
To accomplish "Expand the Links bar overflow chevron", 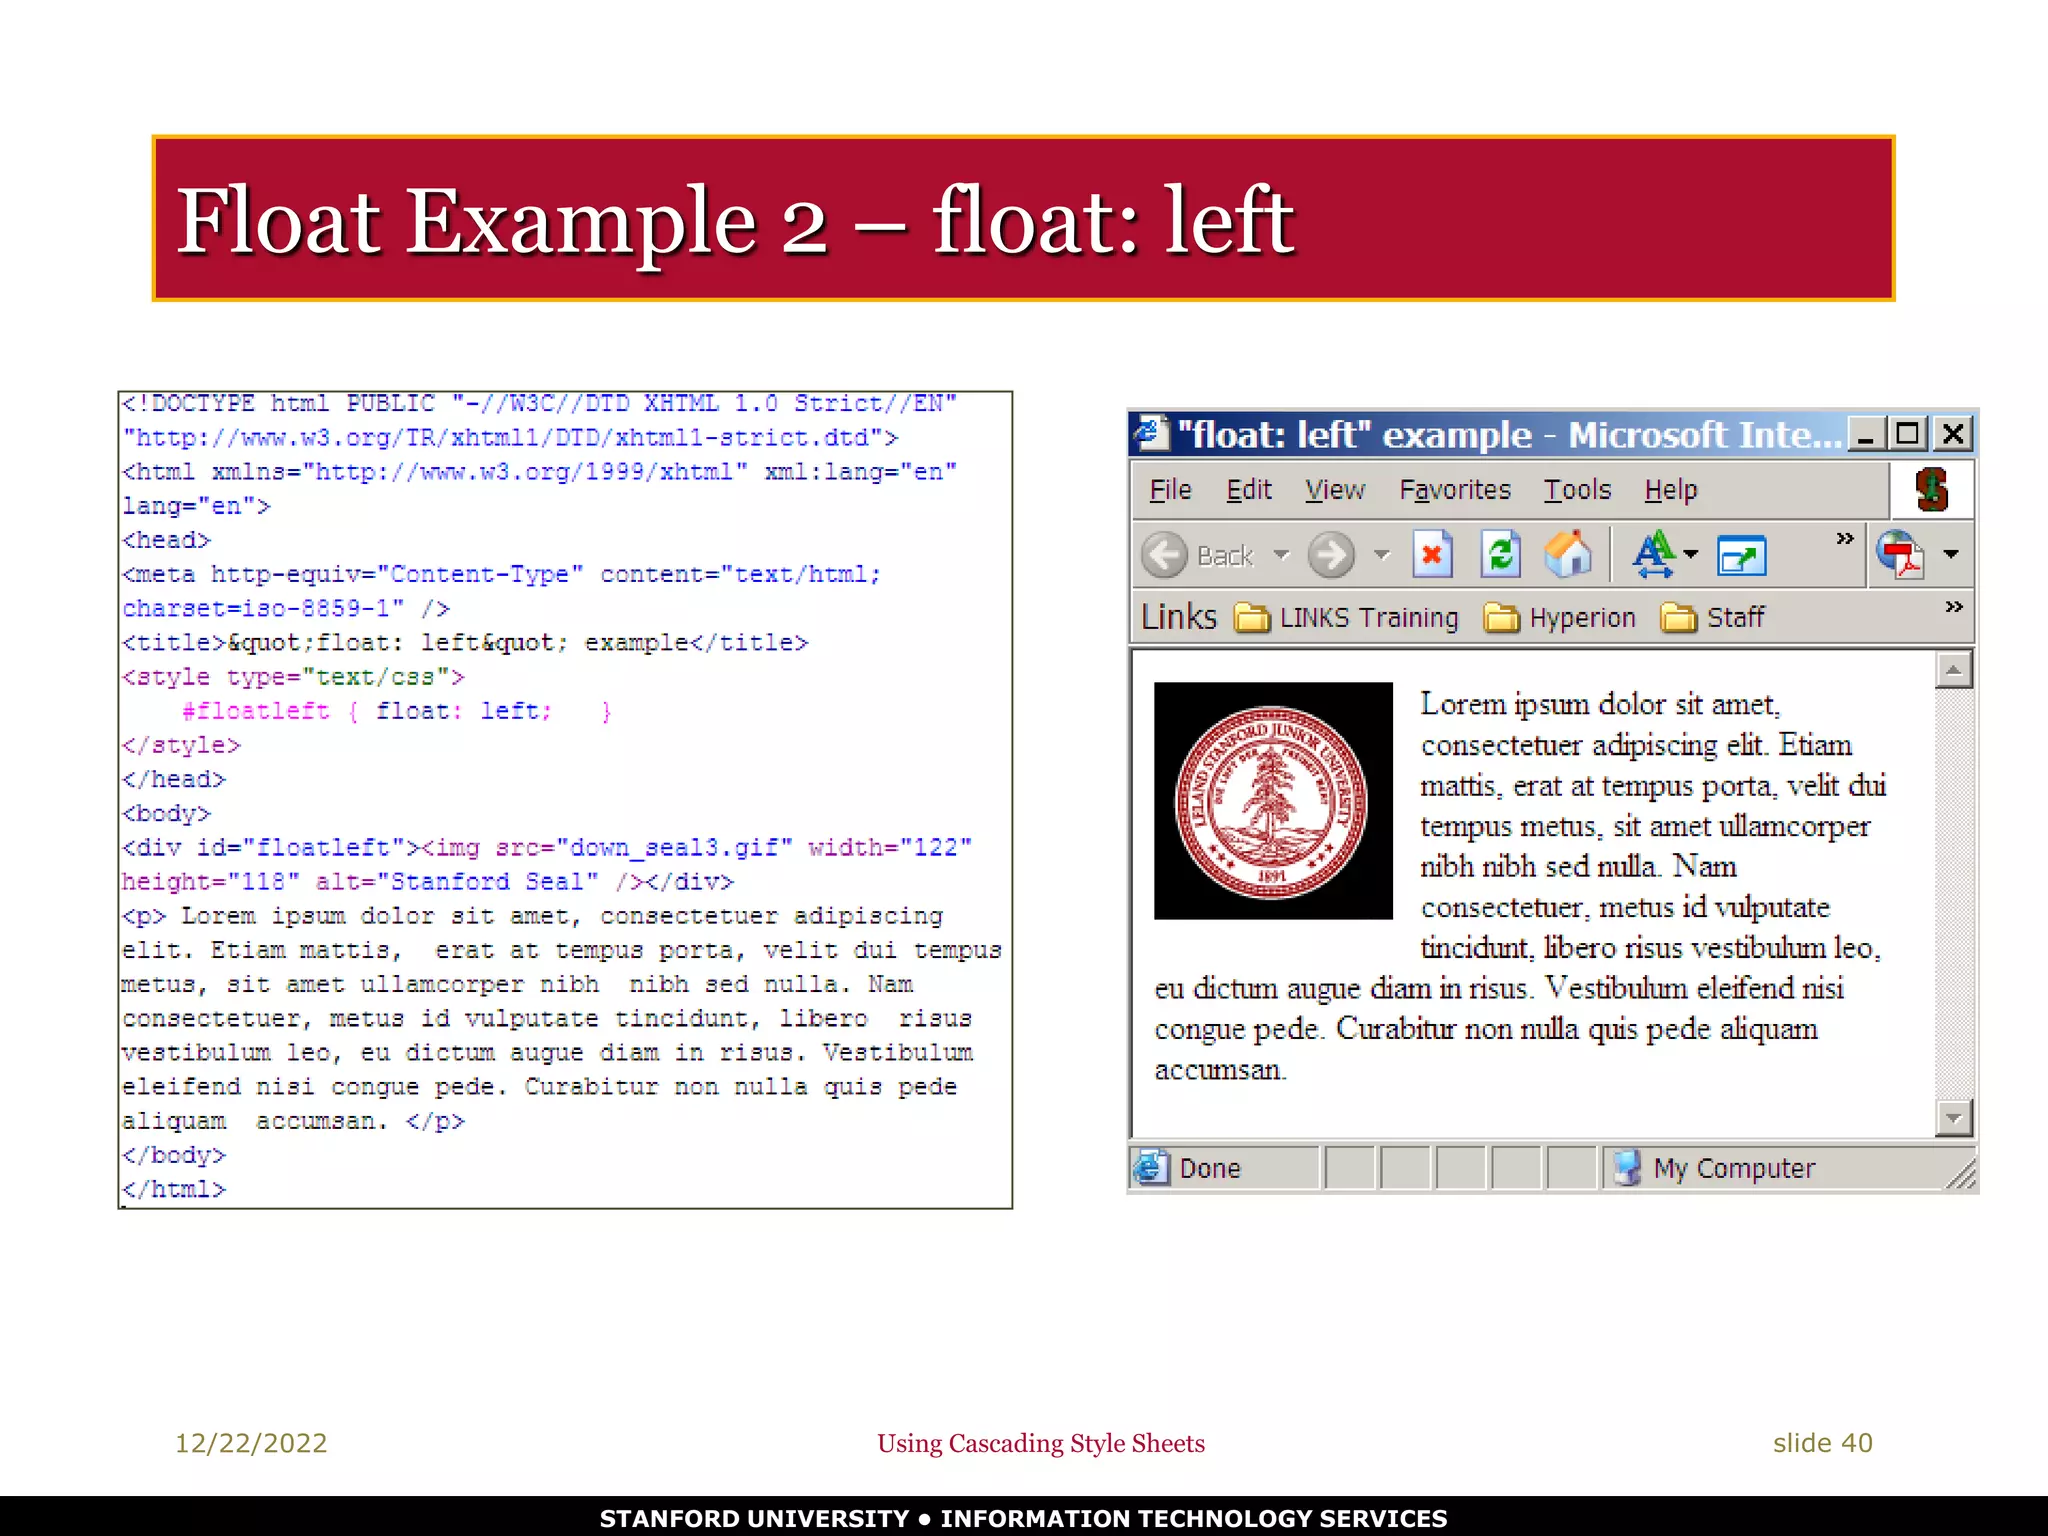I will [1954, 607].
